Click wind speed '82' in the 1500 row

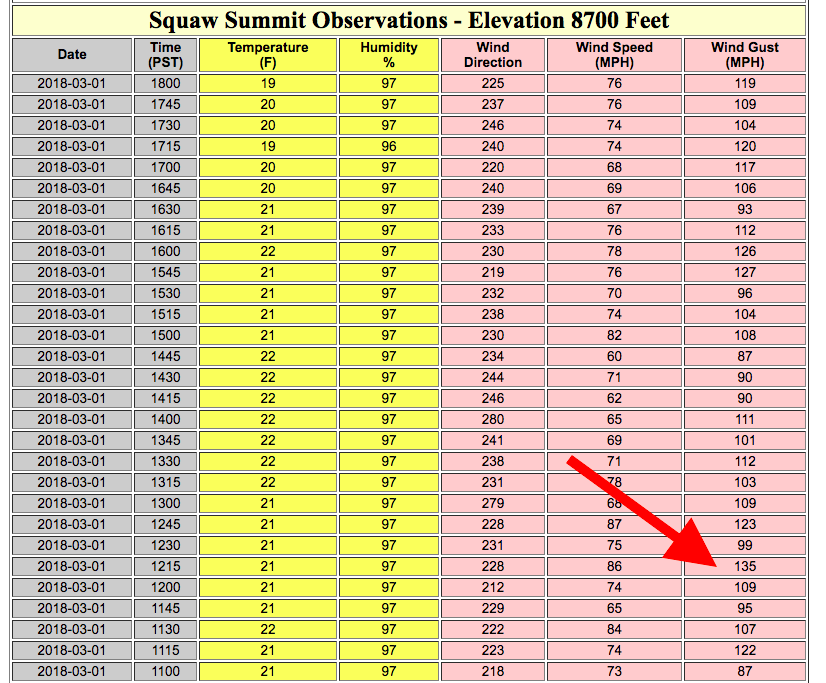[x=614, y=336]
